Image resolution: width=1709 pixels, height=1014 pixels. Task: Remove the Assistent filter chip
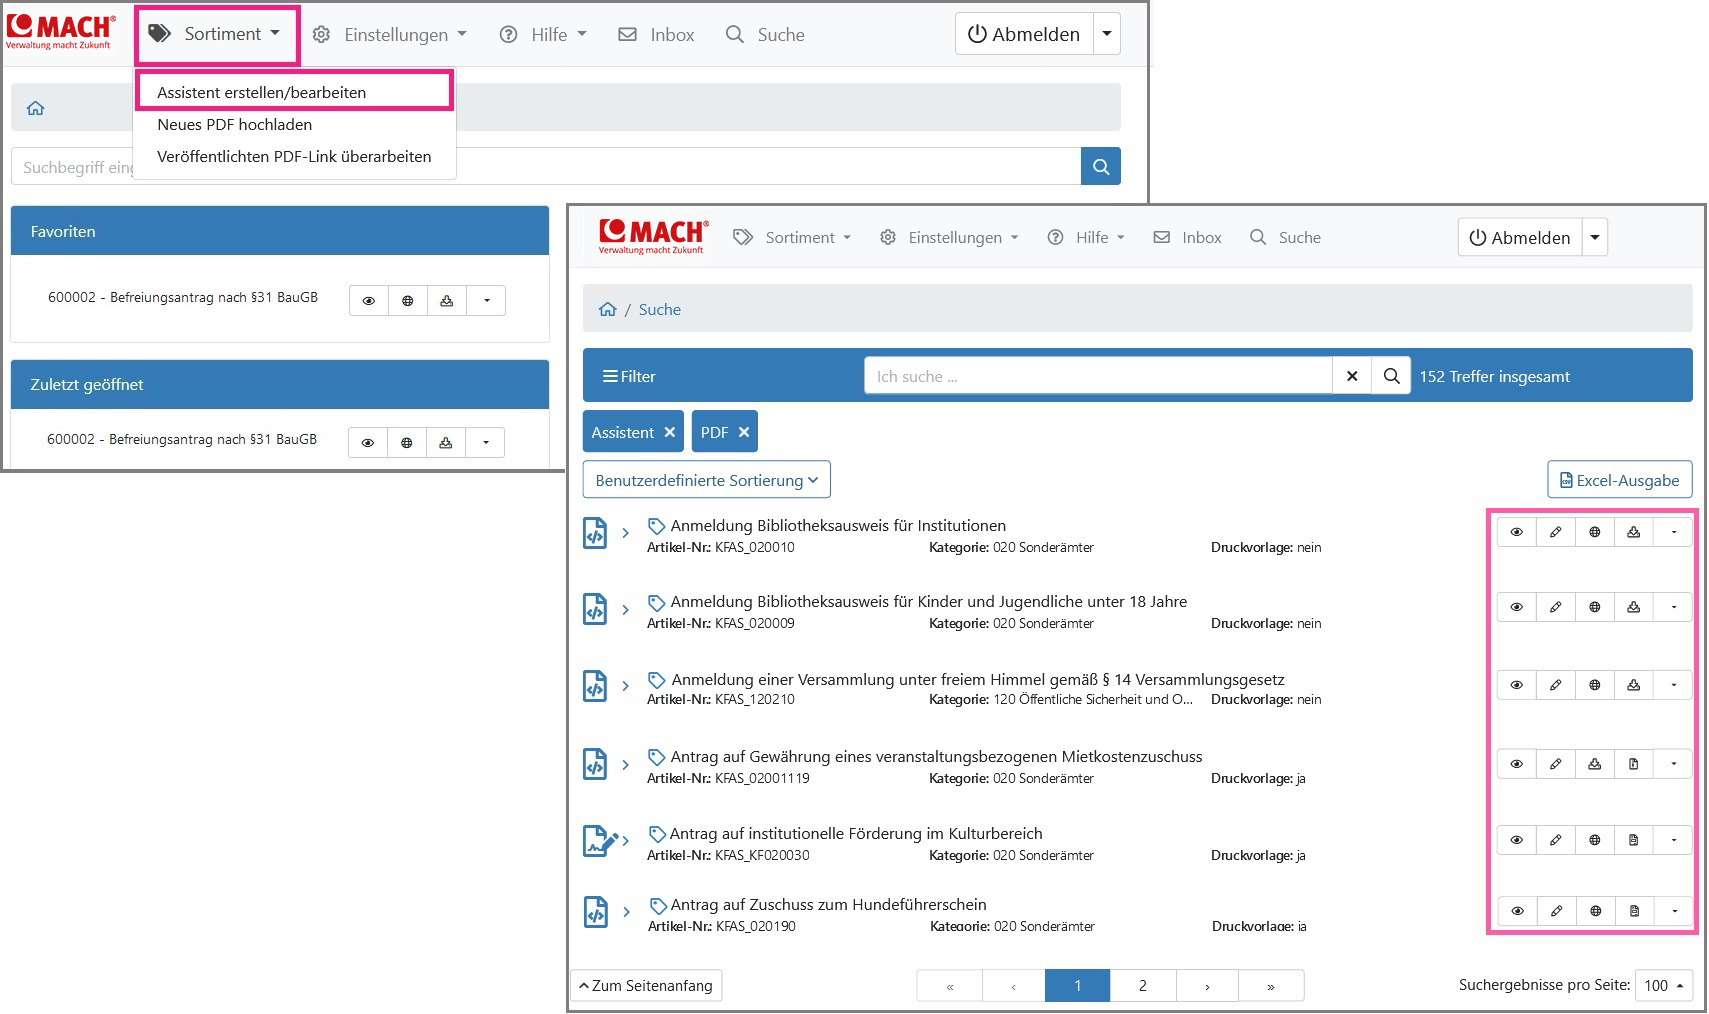click(x=670, y=432)
